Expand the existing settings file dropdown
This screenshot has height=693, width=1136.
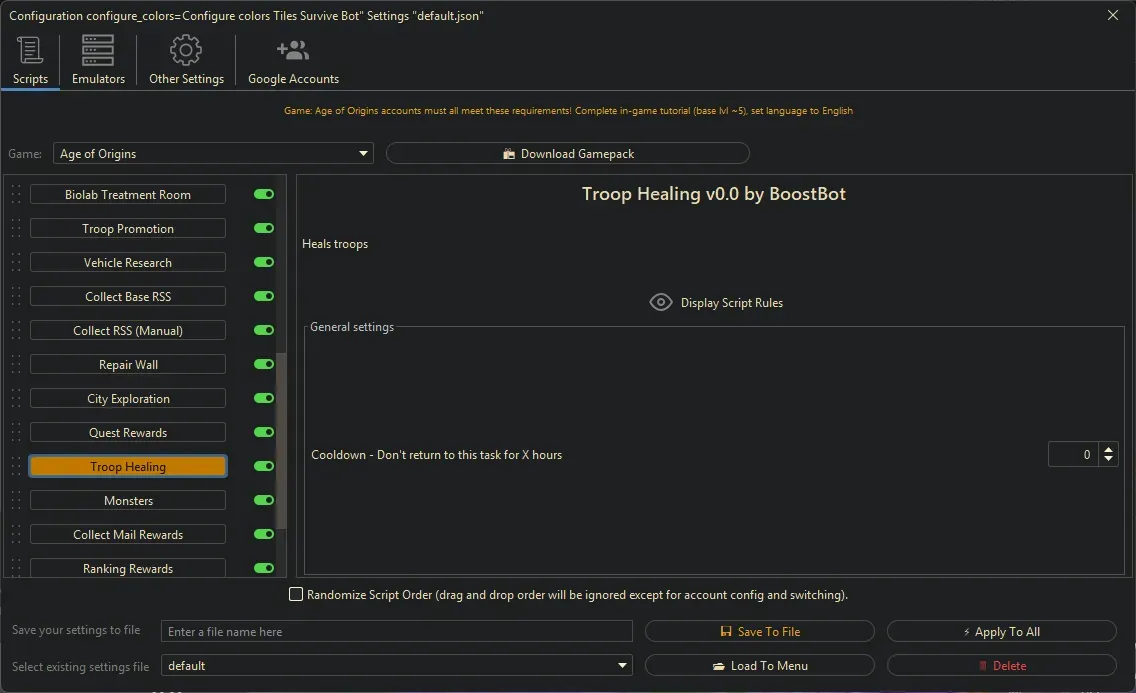[x=622, y=665]
